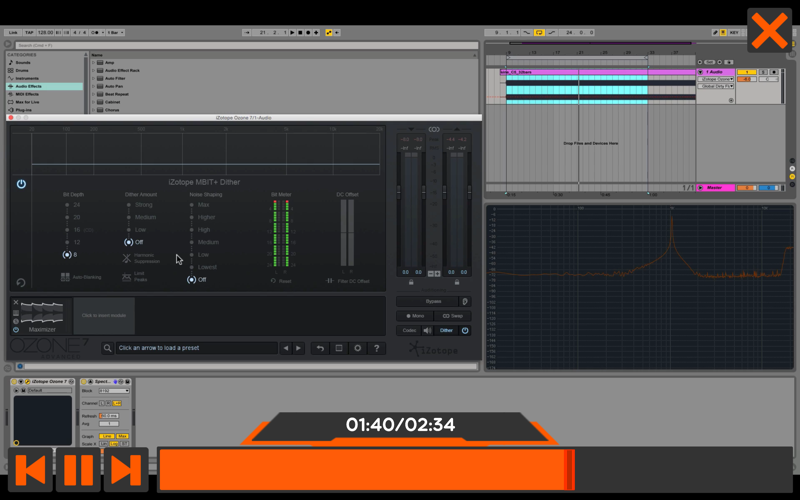Load the next Ozone preset arrow
The image size is (800, 500).
pos(298,348)
